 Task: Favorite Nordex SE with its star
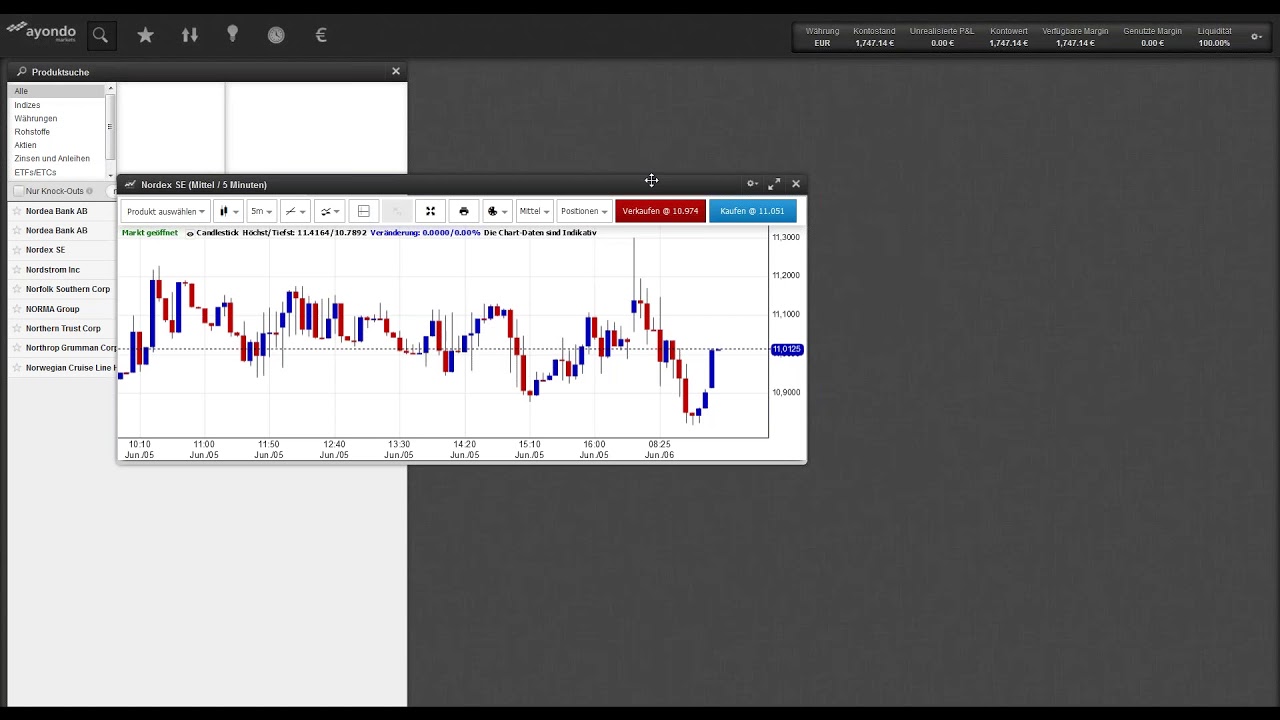tap(17, 250)
